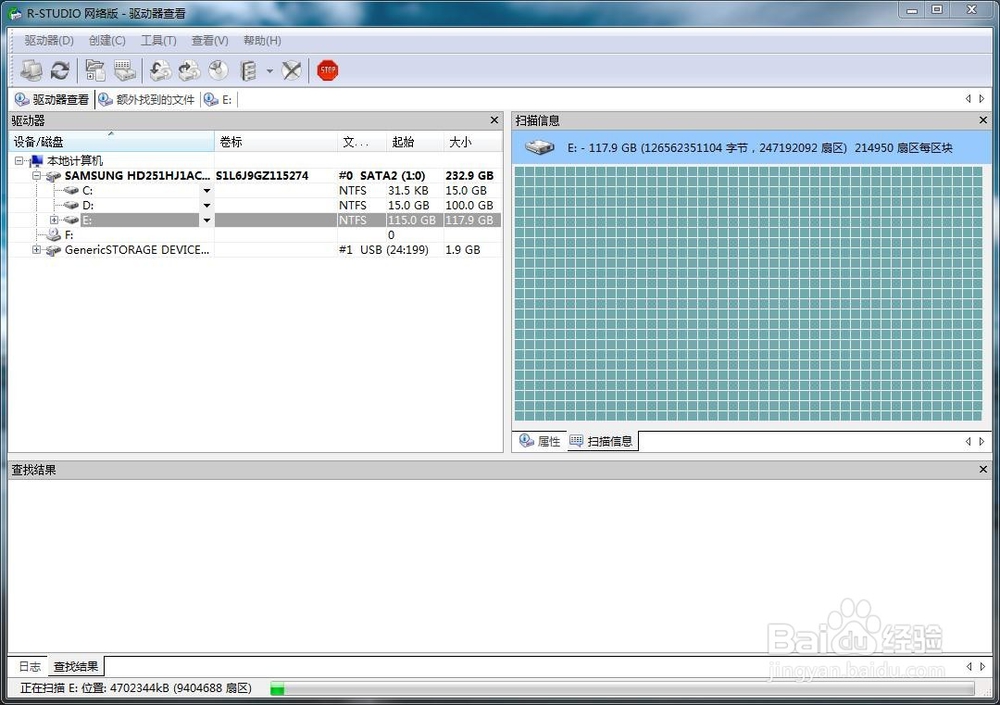Open the 创建(C) menu

click(107, 40)
